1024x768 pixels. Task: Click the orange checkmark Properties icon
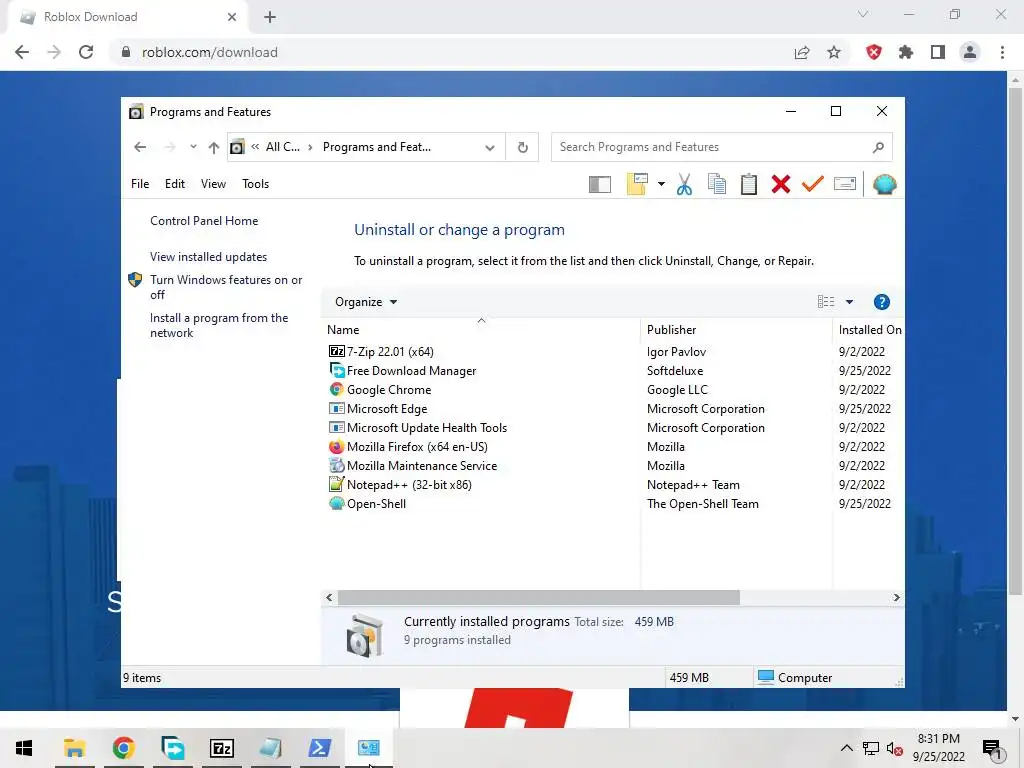(812, 185)
